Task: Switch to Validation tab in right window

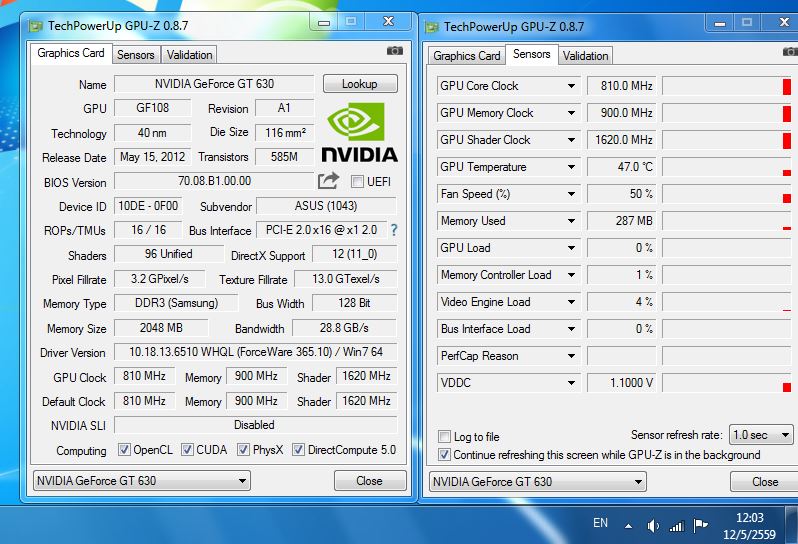Action: (585, 56)
